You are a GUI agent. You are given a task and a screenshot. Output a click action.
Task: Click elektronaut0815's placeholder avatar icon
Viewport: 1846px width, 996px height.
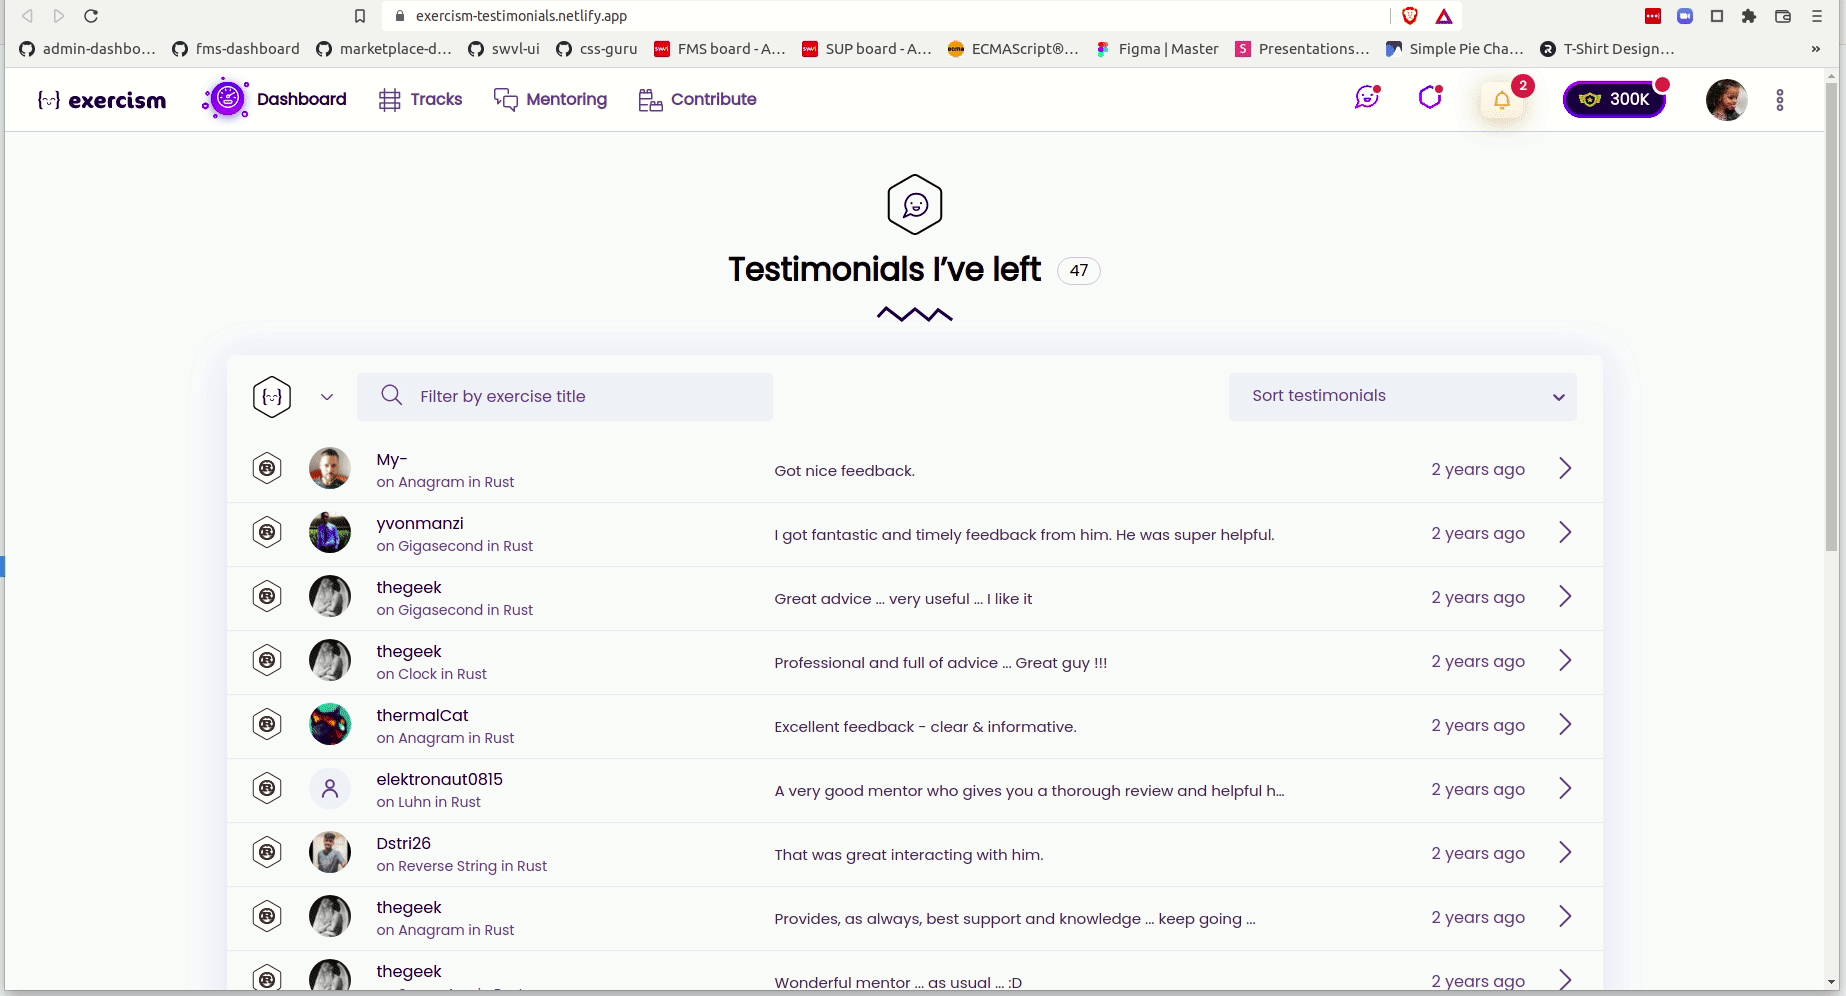pyautogui.click(x=330, y=788)
